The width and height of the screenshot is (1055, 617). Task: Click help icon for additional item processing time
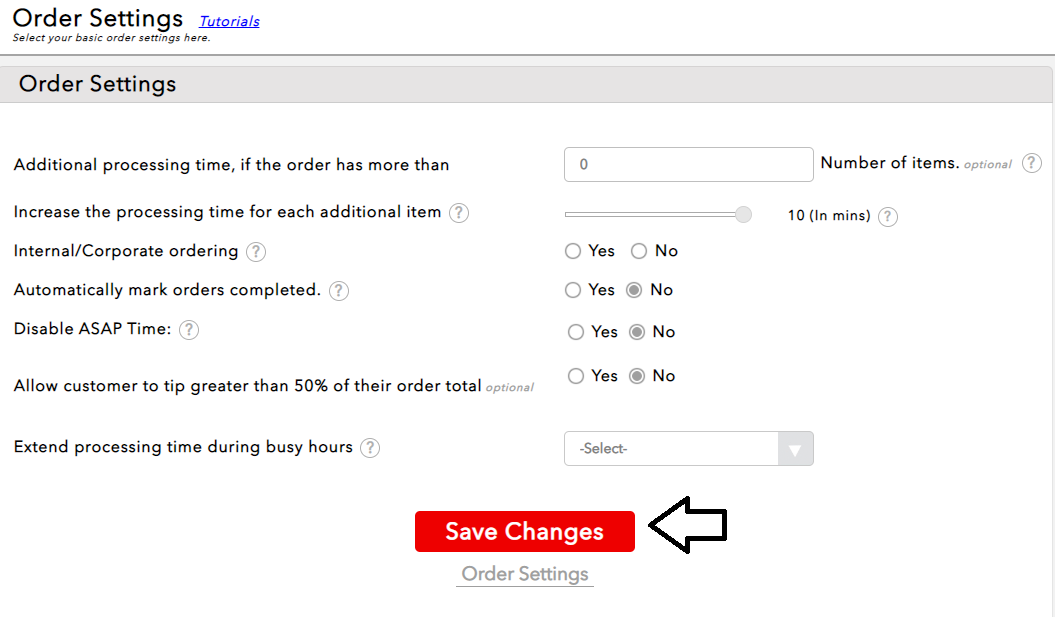pyautogui.click(x=459, y=212)
